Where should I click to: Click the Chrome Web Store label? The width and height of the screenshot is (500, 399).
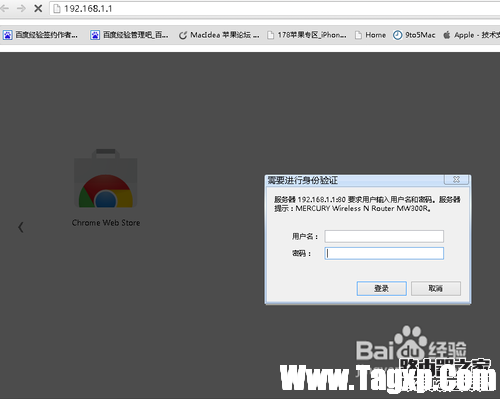[x=106, y=223]
